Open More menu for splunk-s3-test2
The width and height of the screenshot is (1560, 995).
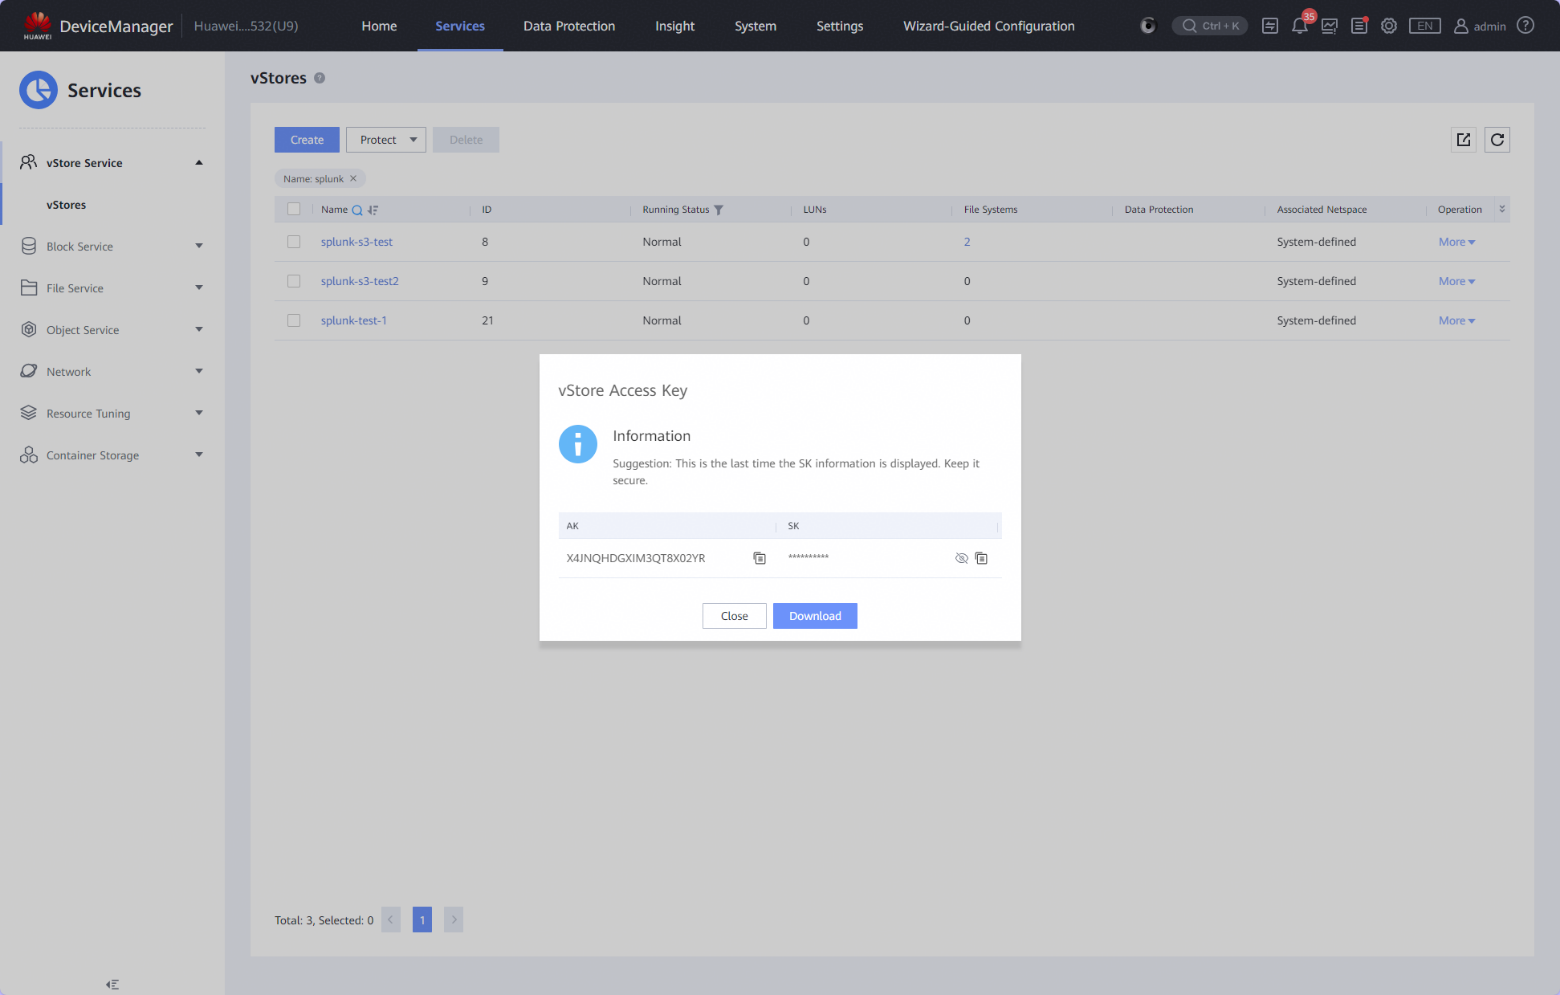[x=1457, y=281]
